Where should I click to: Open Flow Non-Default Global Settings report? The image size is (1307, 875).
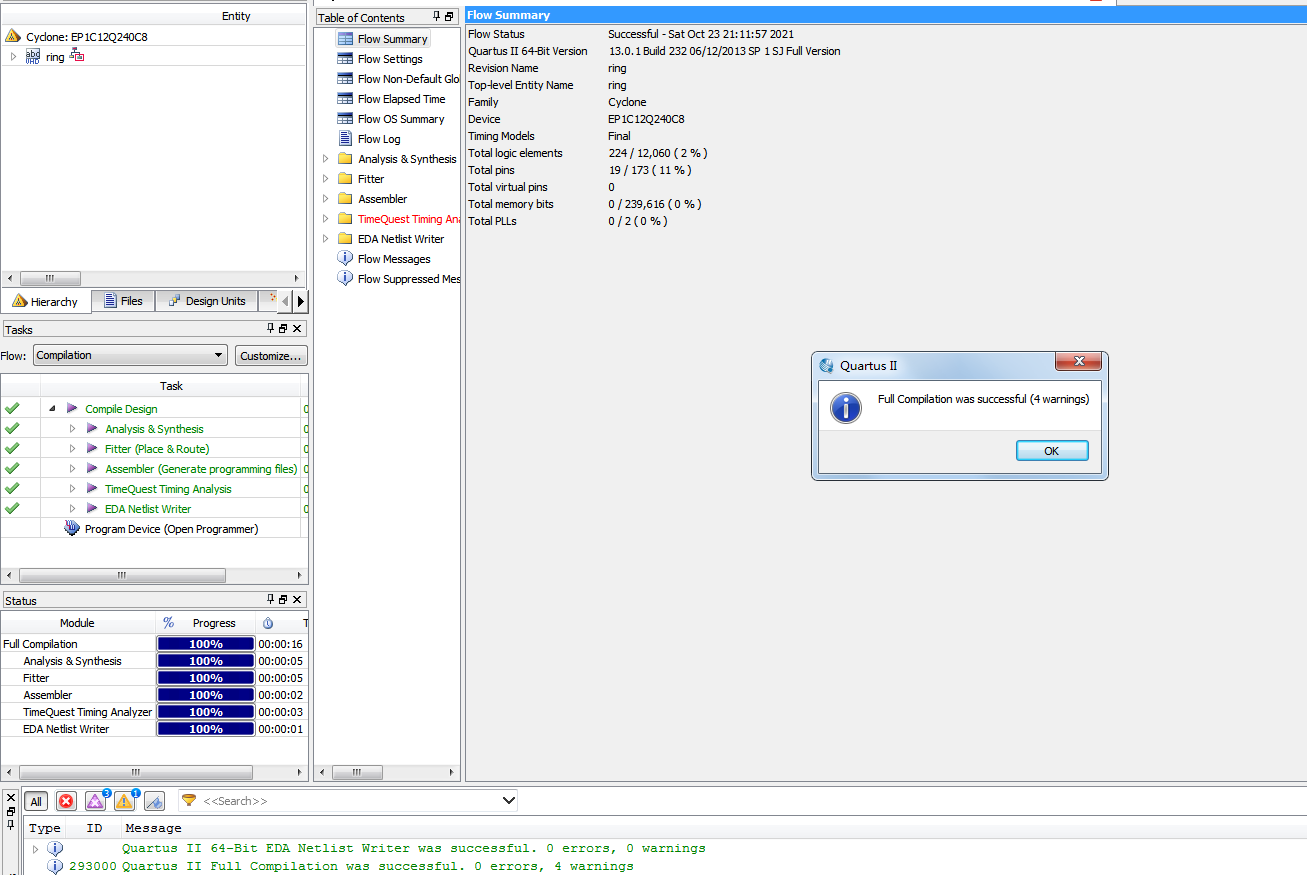(x=398, y=79)
